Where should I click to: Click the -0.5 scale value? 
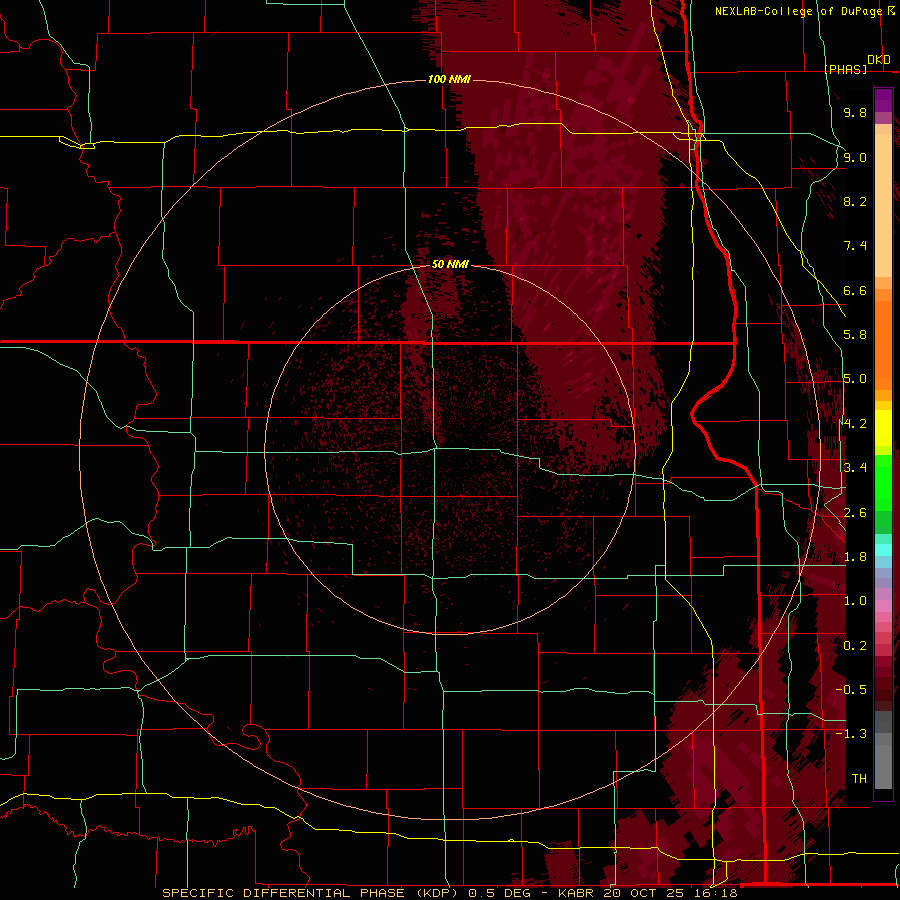[x=851, y=689]
